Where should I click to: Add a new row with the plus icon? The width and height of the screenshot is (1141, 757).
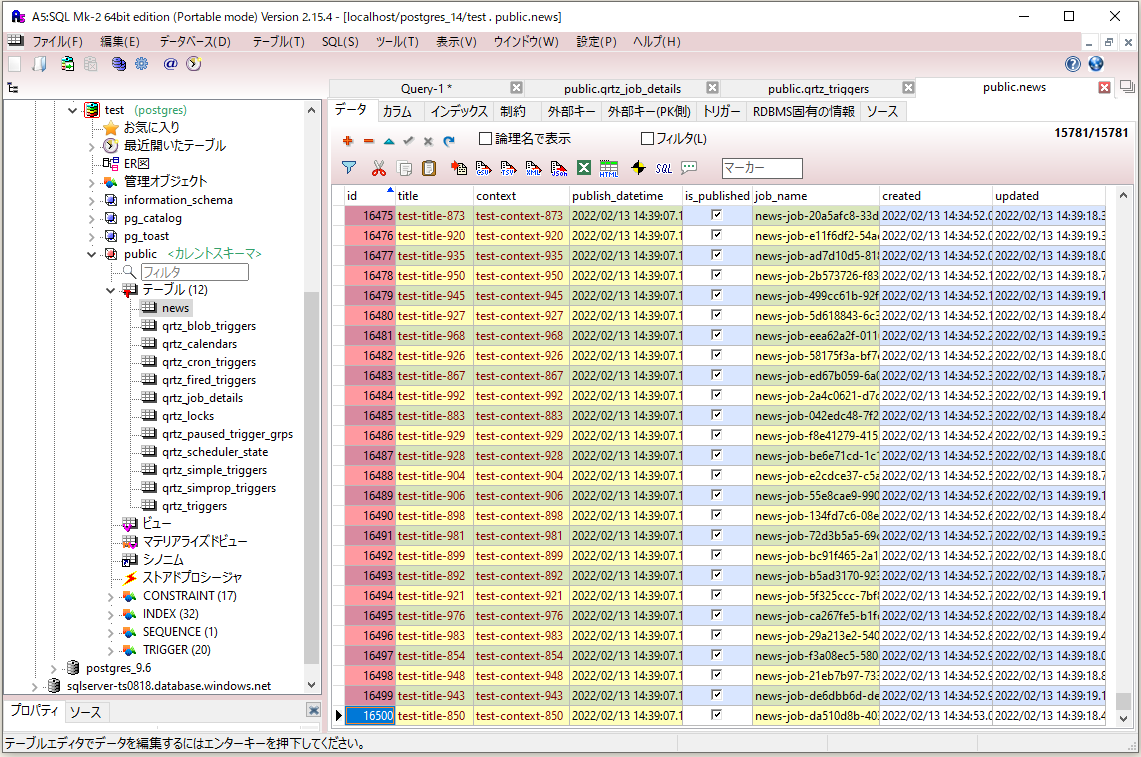pyautogui.click(x=348, y=140)
